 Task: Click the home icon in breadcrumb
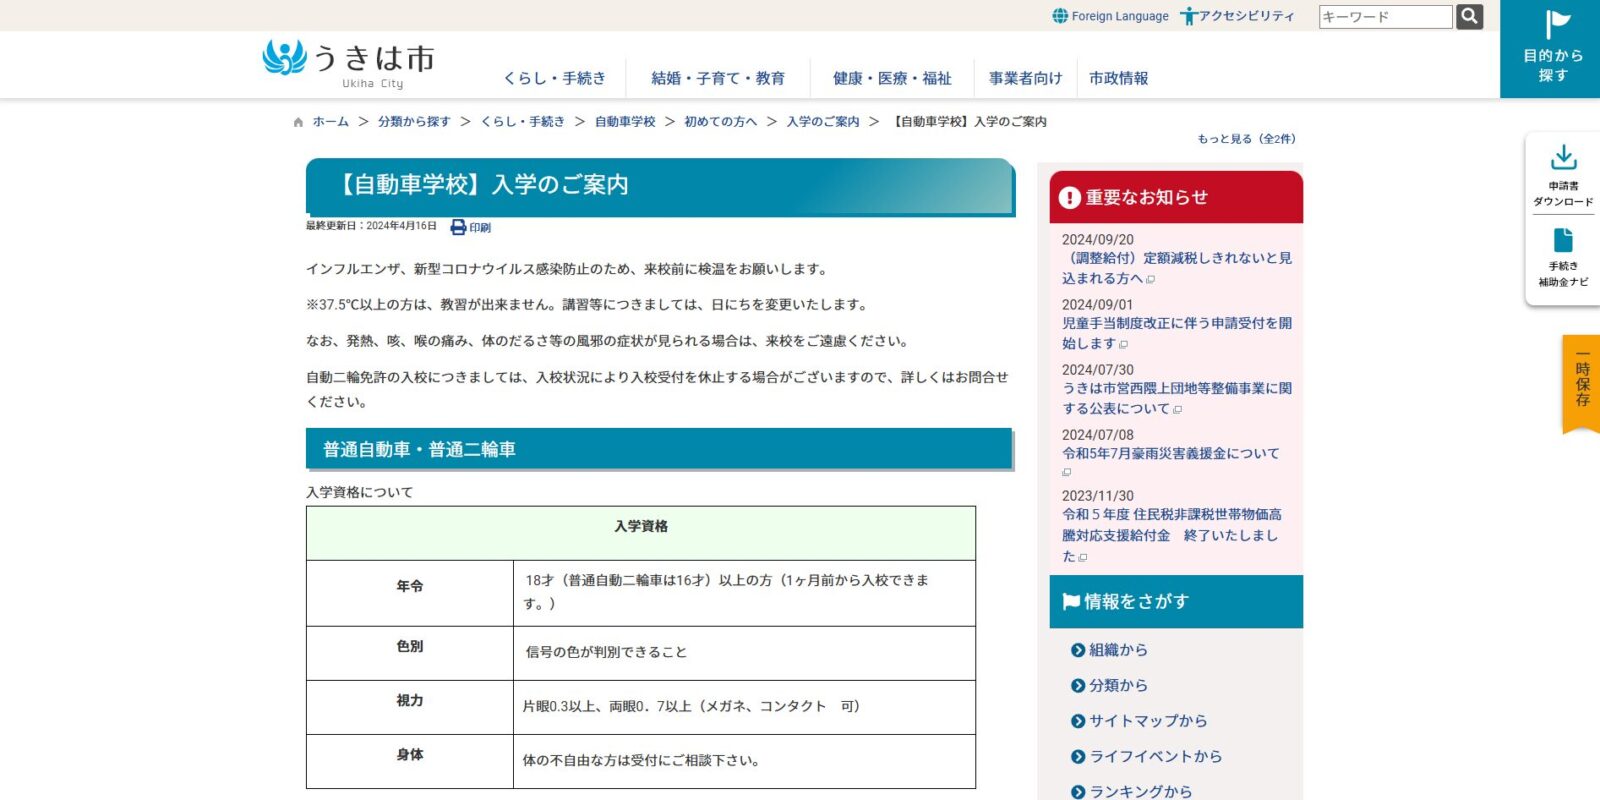tap(298, 122)
